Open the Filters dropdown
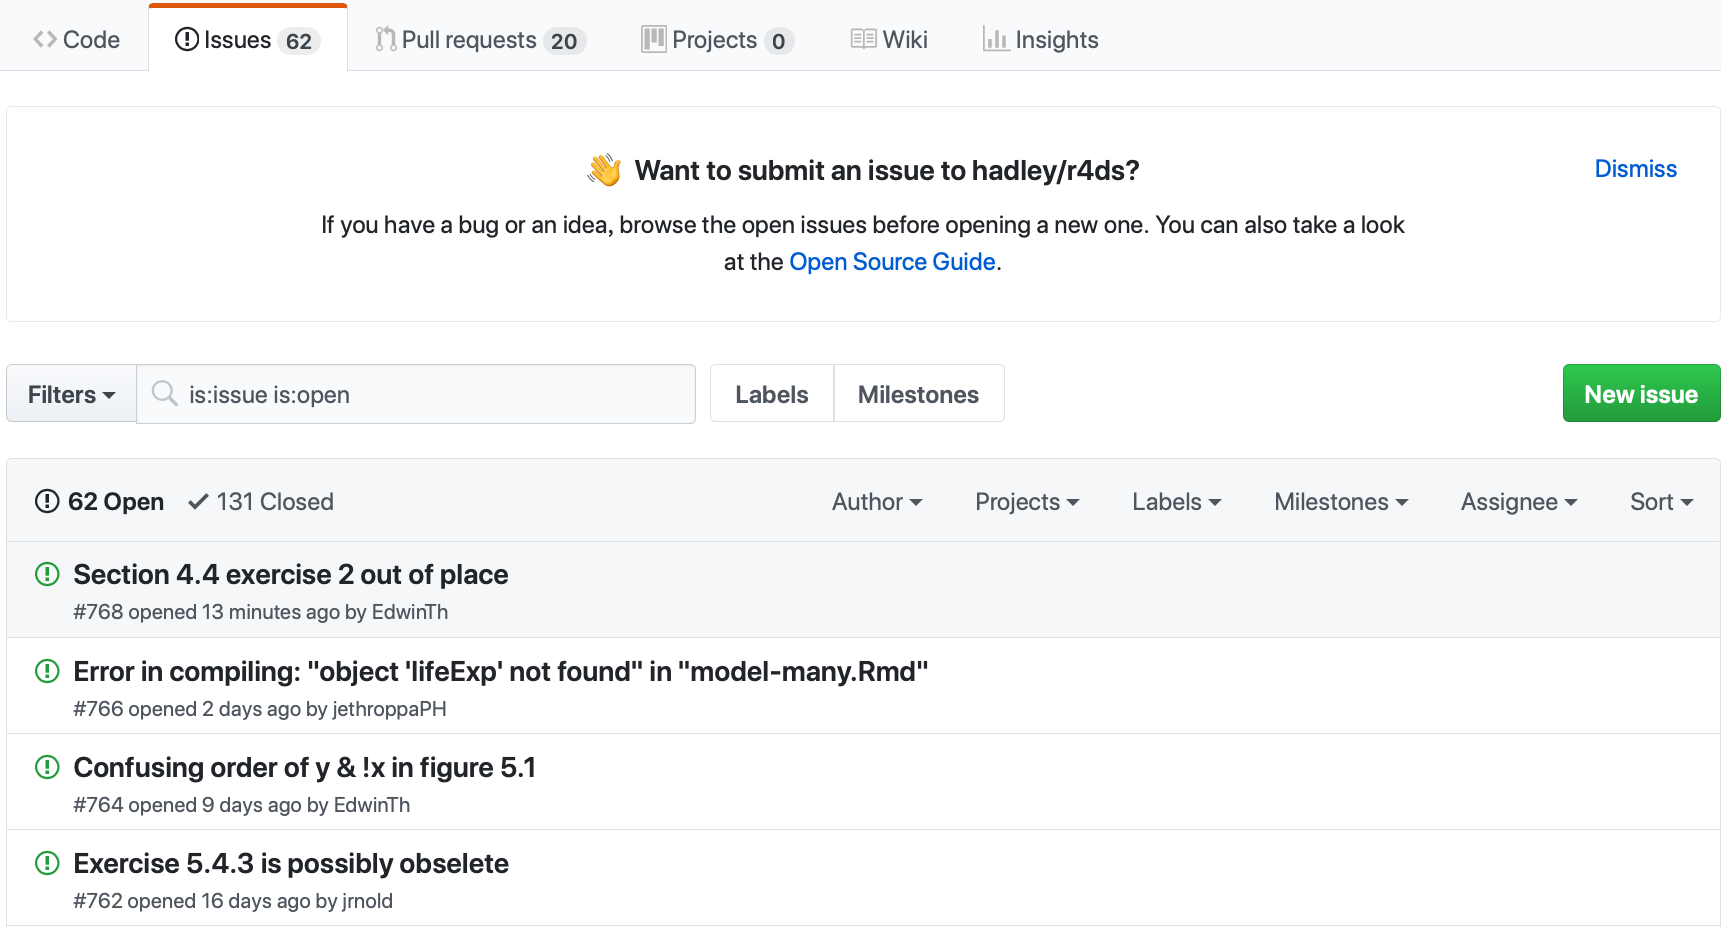1721x927 pixels. [71, 394]
